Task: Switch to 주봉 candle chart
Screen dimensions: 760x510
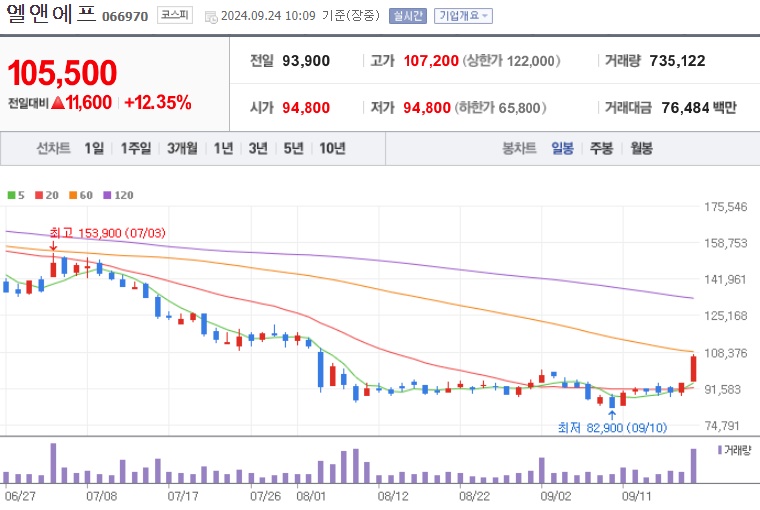Action: [x=602, y=148]
